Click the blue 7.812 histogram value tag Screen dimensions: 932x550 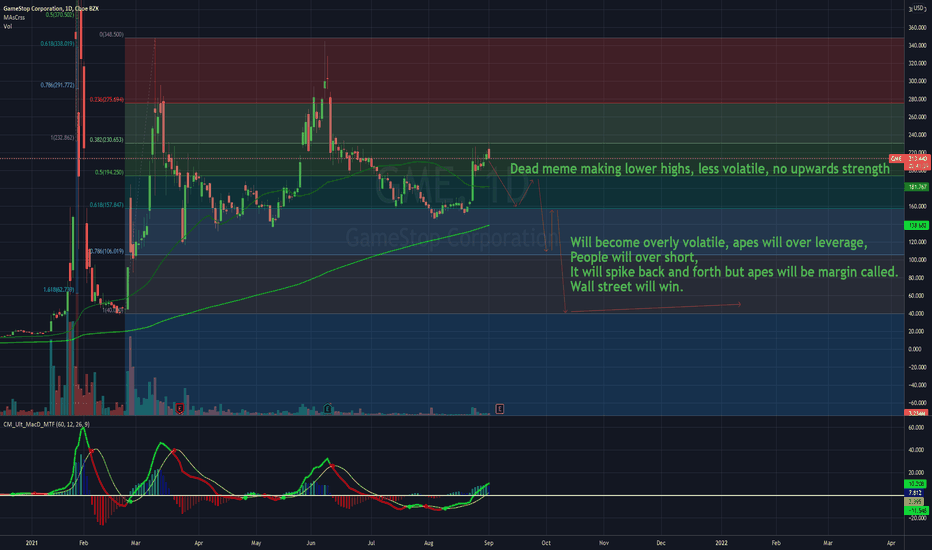[917, 493]
